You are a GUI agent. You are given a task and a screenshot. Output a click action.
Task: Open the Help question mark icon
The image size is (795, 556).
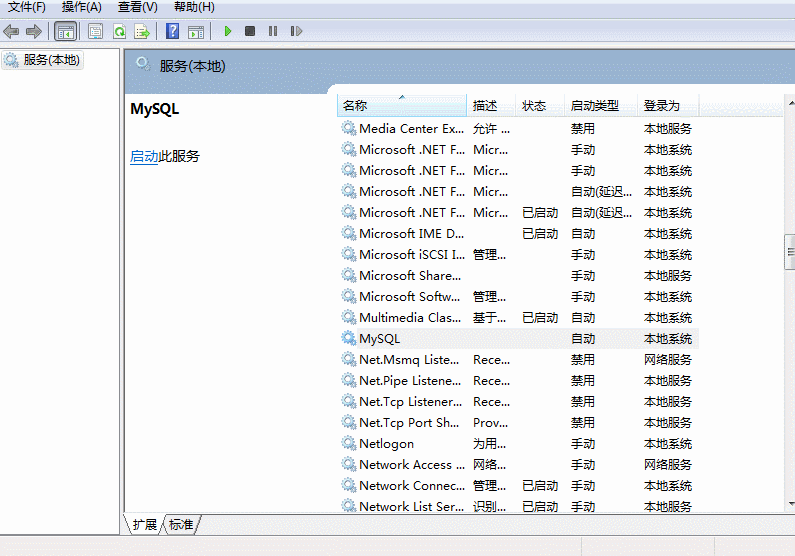point(172,31)
